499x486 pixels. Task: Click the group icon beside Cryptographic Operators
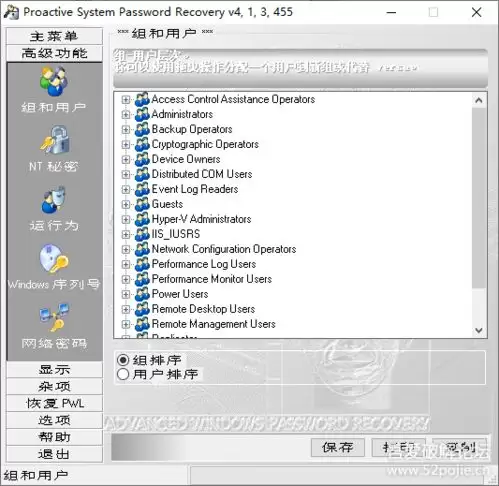tap(142, 144)
